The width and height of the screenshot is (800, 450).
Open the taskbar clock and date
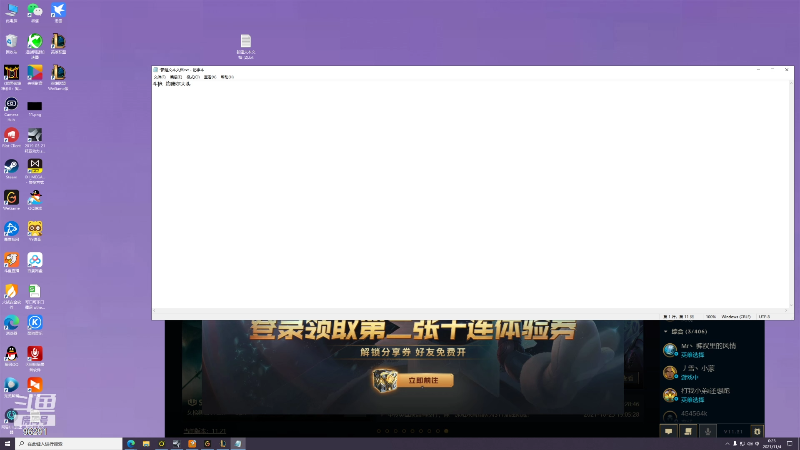click(771, 444)
